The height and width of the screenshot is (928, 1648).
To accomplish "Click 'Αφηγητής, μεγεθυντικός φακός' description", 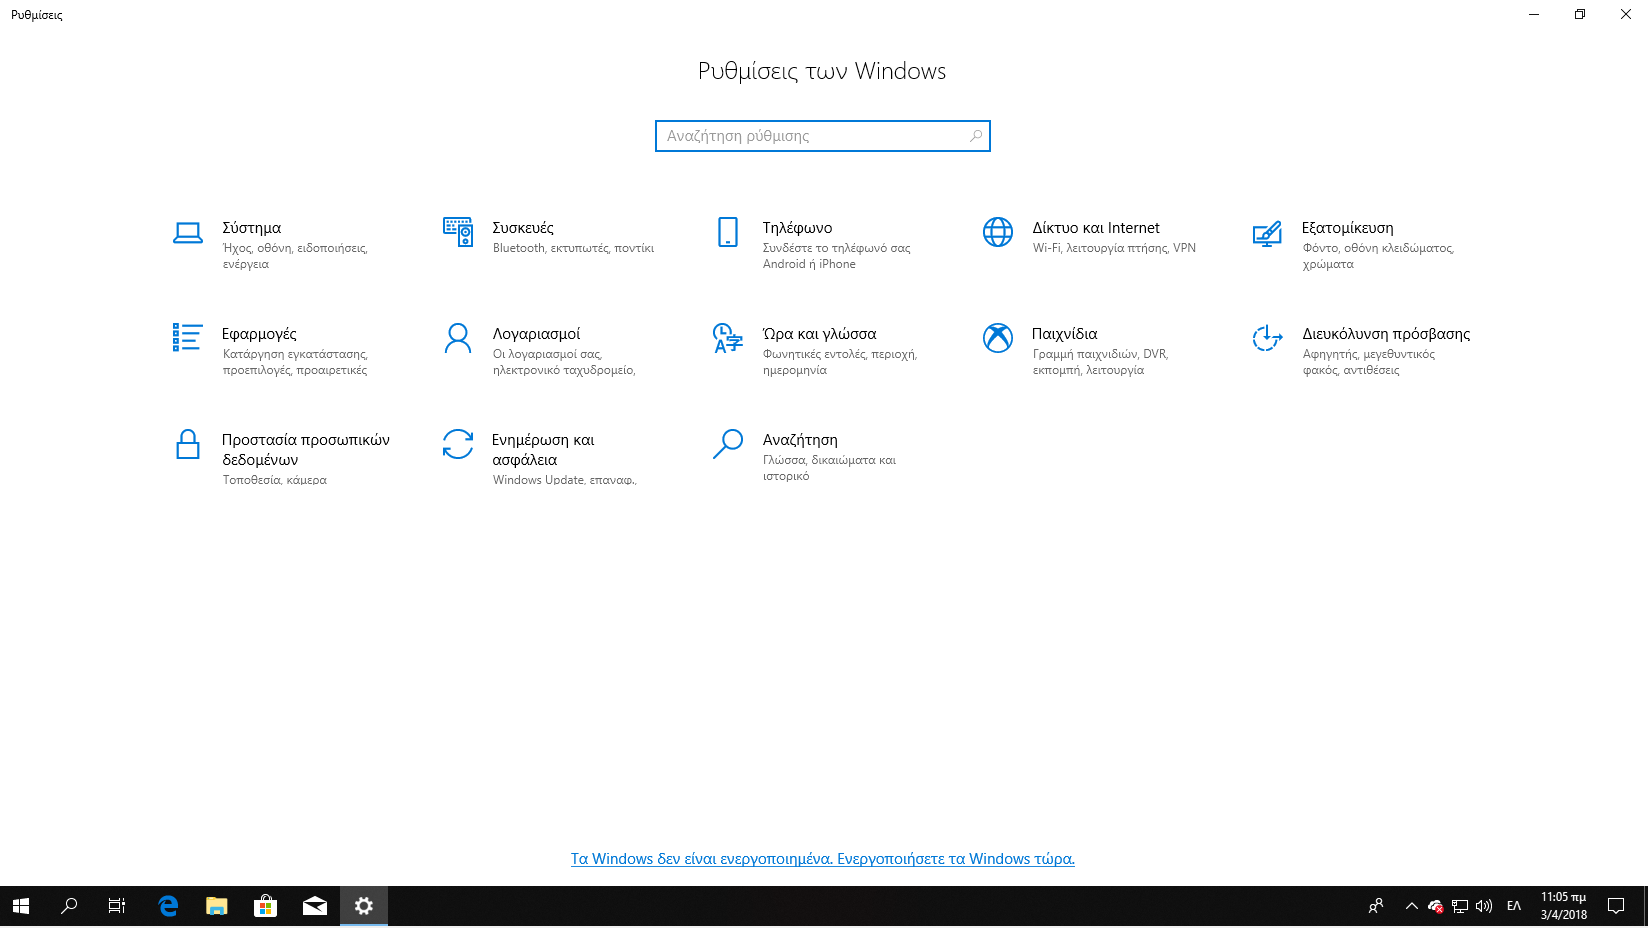I will point(1369,362).
